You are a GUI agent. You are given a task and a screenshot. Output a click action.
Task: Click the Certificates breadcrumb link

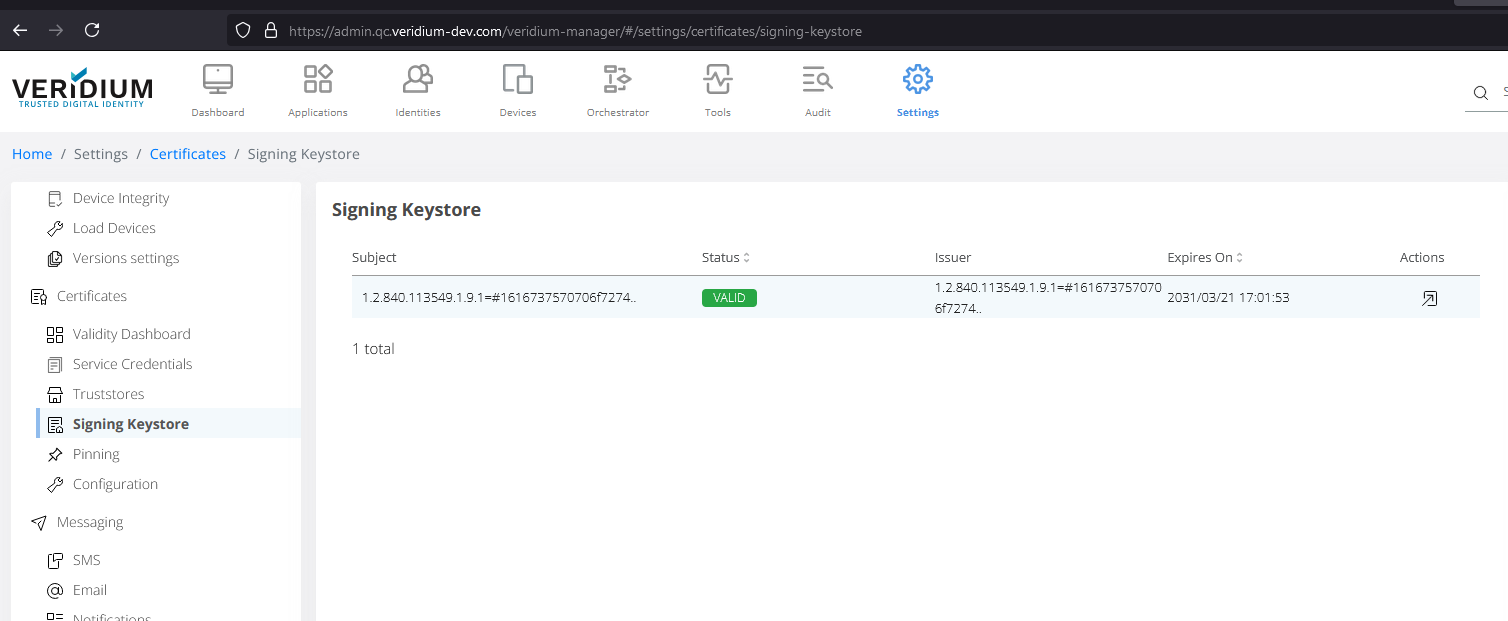click(x=188, y=154)
